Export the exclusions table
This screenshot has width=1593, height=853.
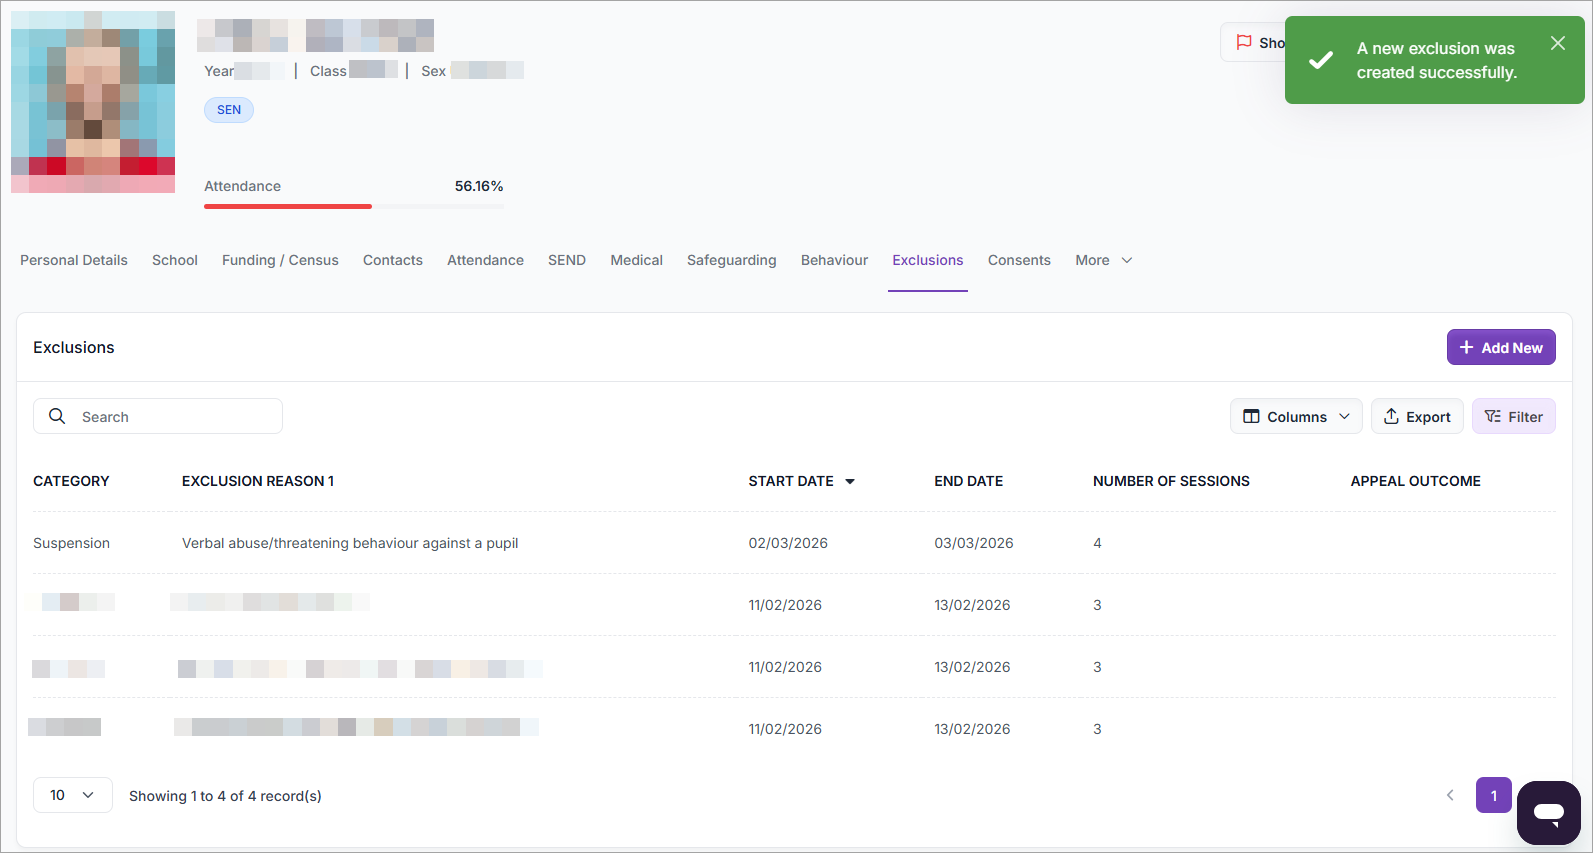click(x=1416, y=417)
